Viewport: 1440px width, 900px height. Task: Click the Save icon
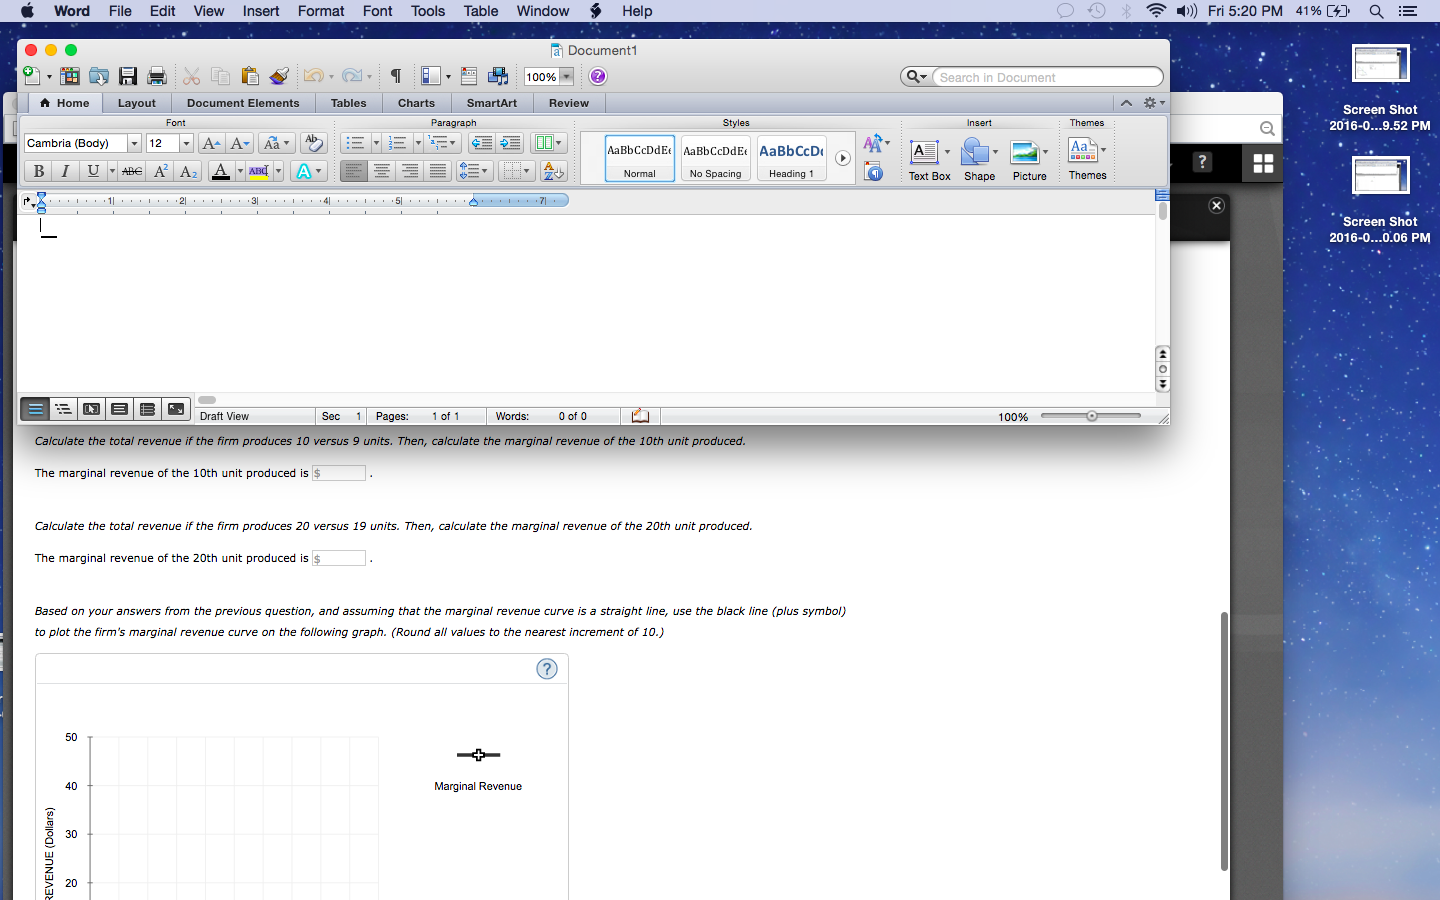(x=128, y=76)
